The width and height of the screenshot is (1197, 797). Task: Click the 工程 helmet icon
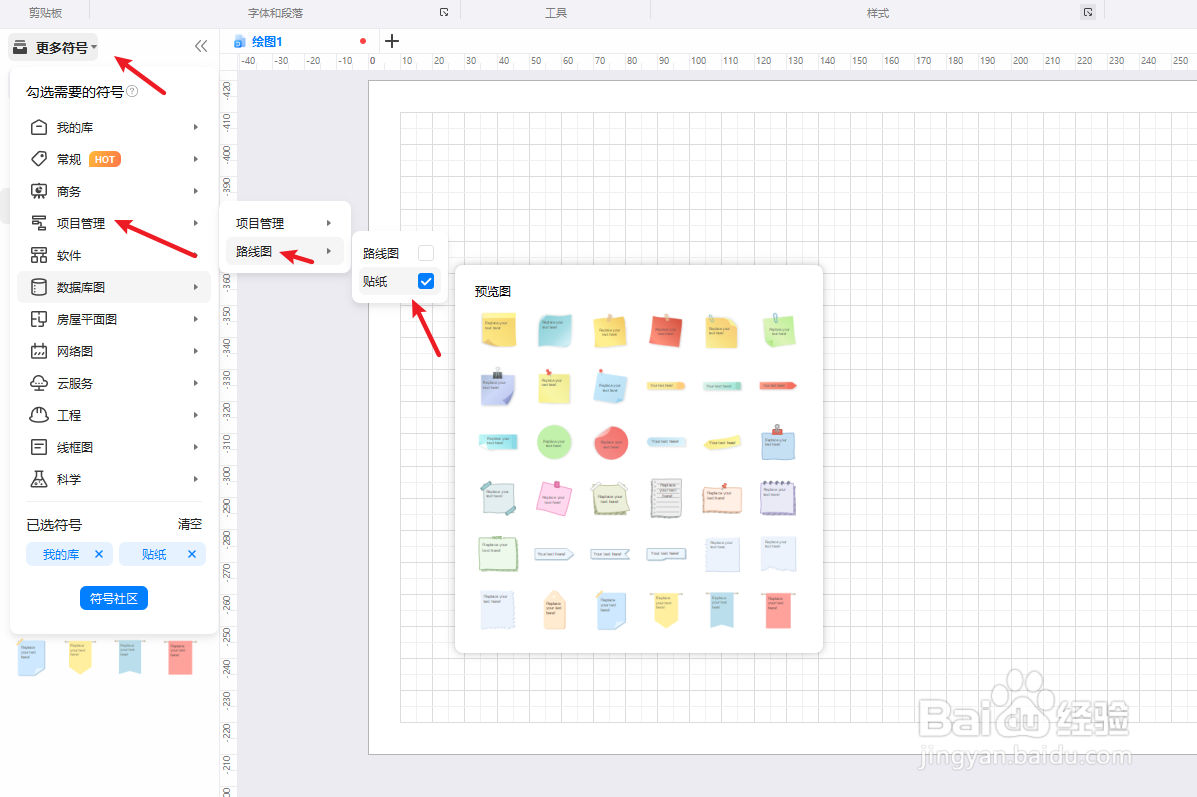coord(39,415)
